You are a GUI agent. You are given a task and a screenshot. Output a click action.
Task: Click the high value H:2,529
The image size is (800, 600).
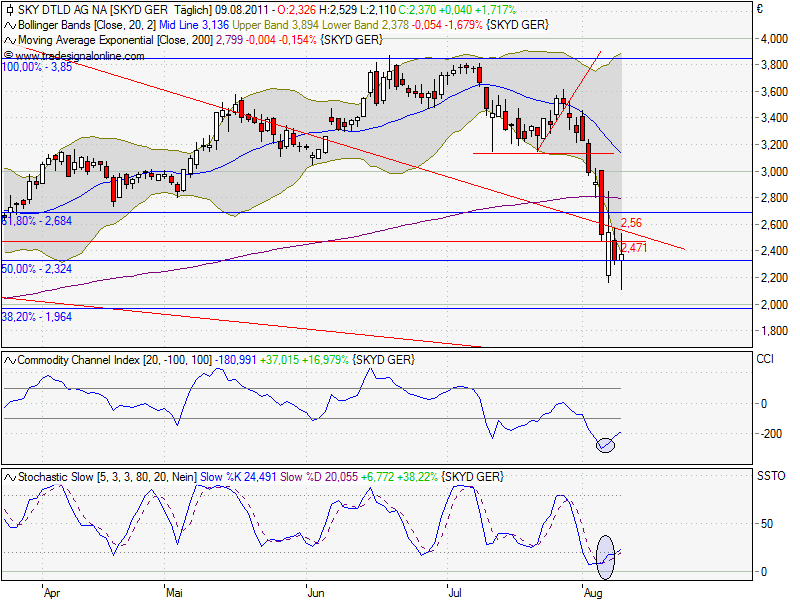(338, 10)
